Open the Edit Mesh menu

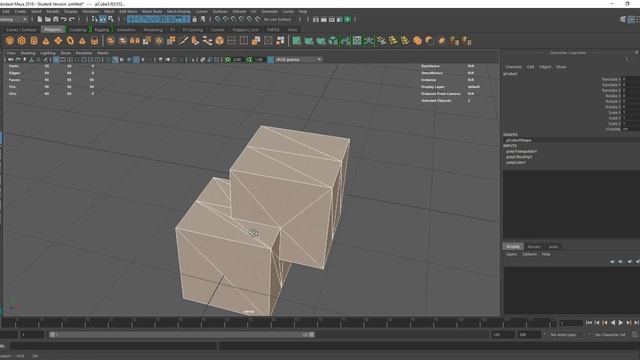click(128, 11)
